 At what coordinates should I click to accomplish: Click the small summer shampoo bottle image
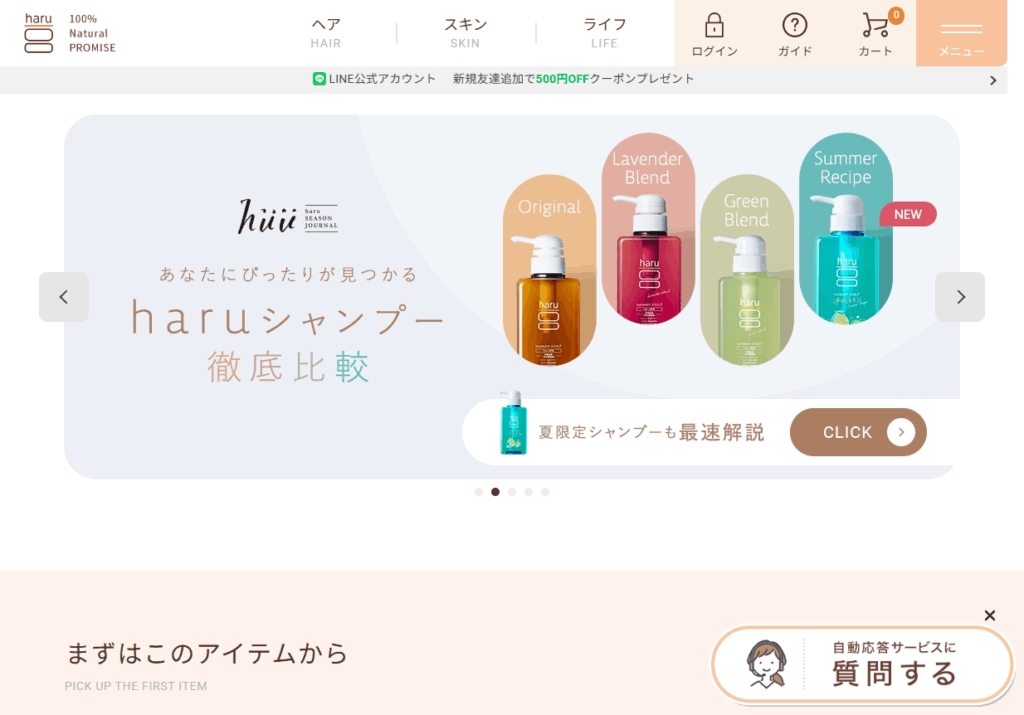tap(513, 422)
